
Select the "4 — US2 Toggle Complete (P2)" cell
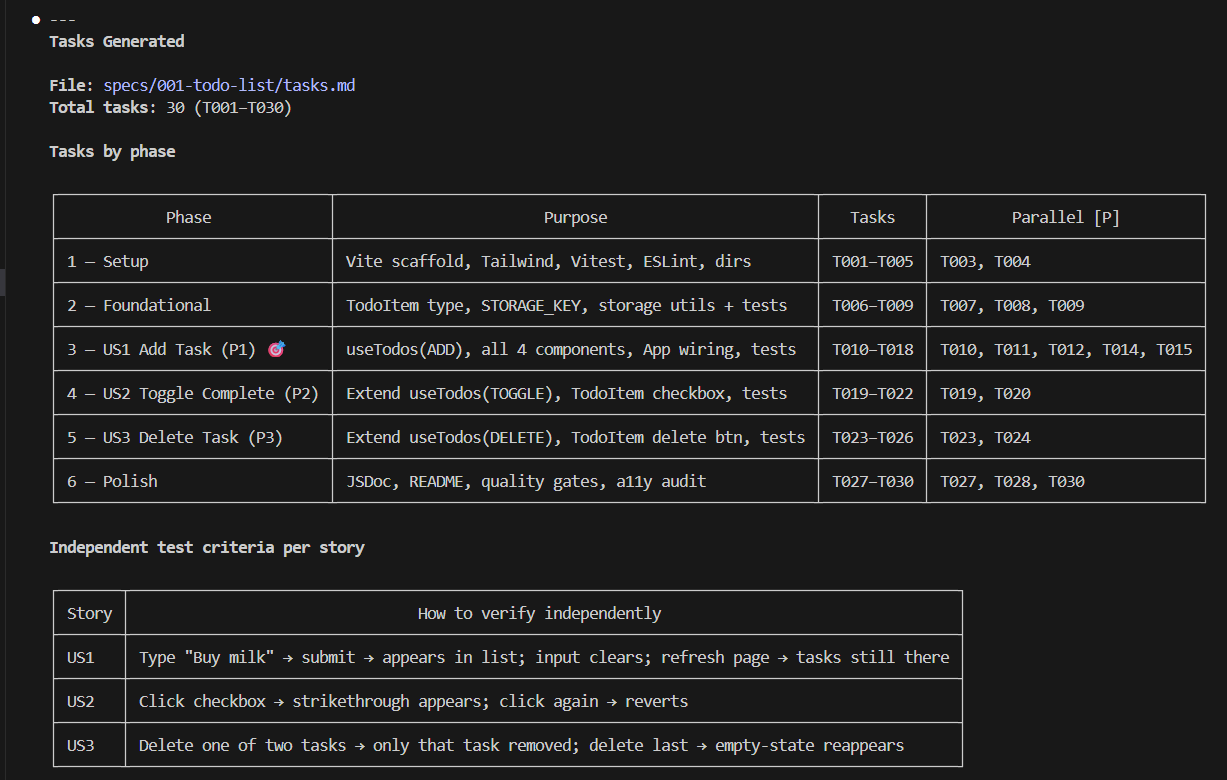click(x=193, y=393)
